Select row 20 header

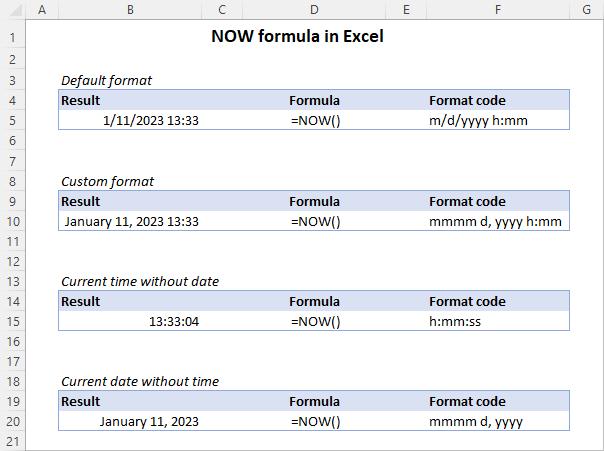[13, 421]
